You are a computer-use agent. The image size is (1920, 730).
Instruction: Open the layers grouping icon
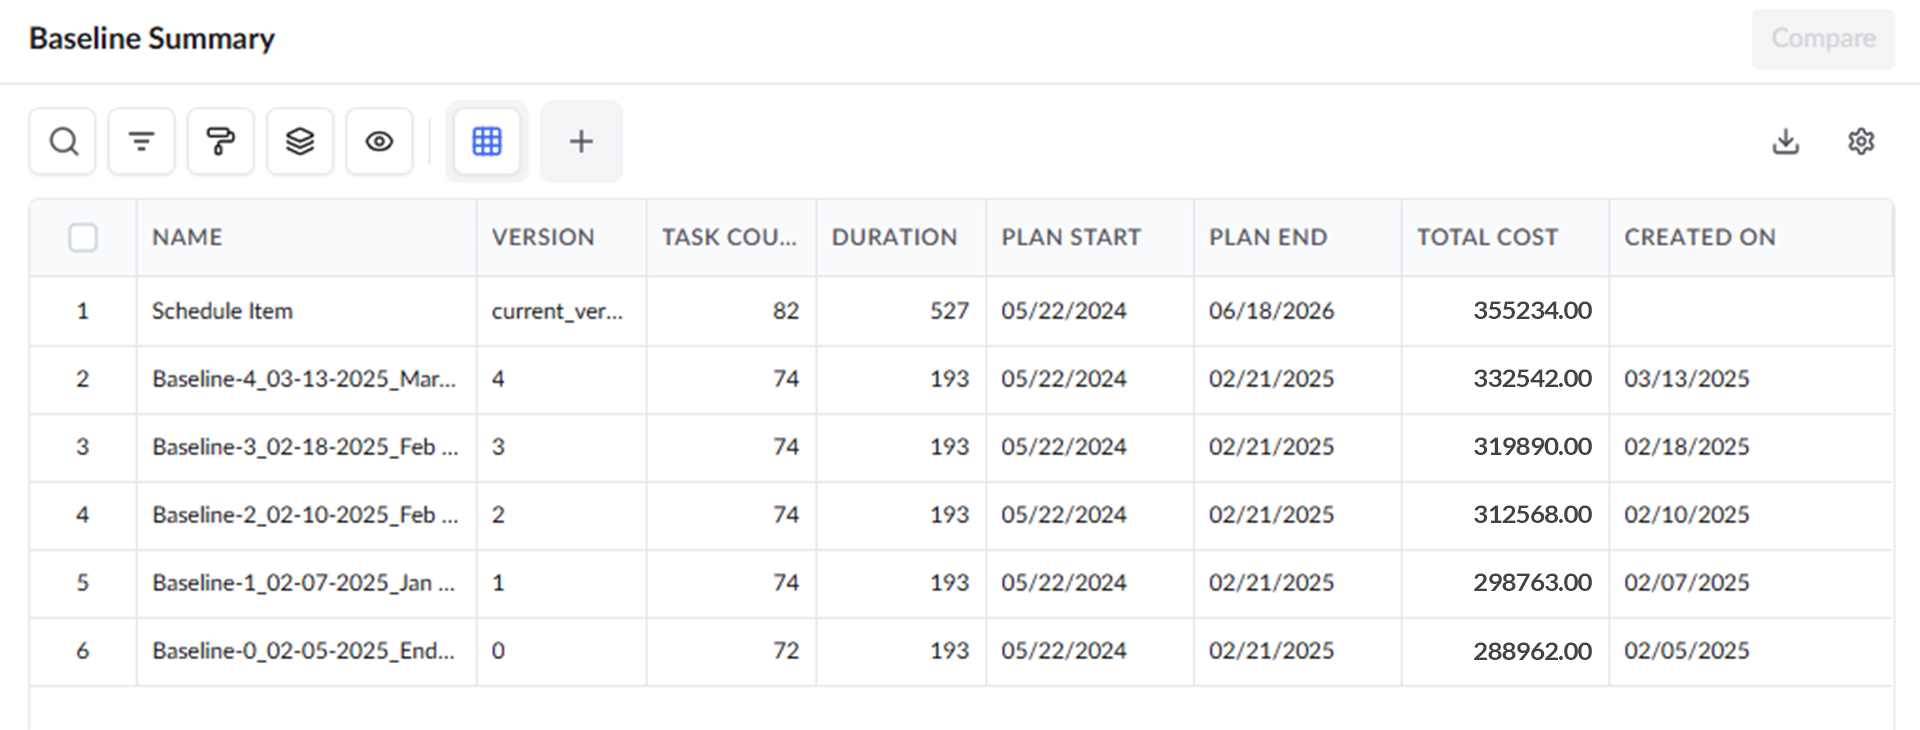click(x=300, y=141)
